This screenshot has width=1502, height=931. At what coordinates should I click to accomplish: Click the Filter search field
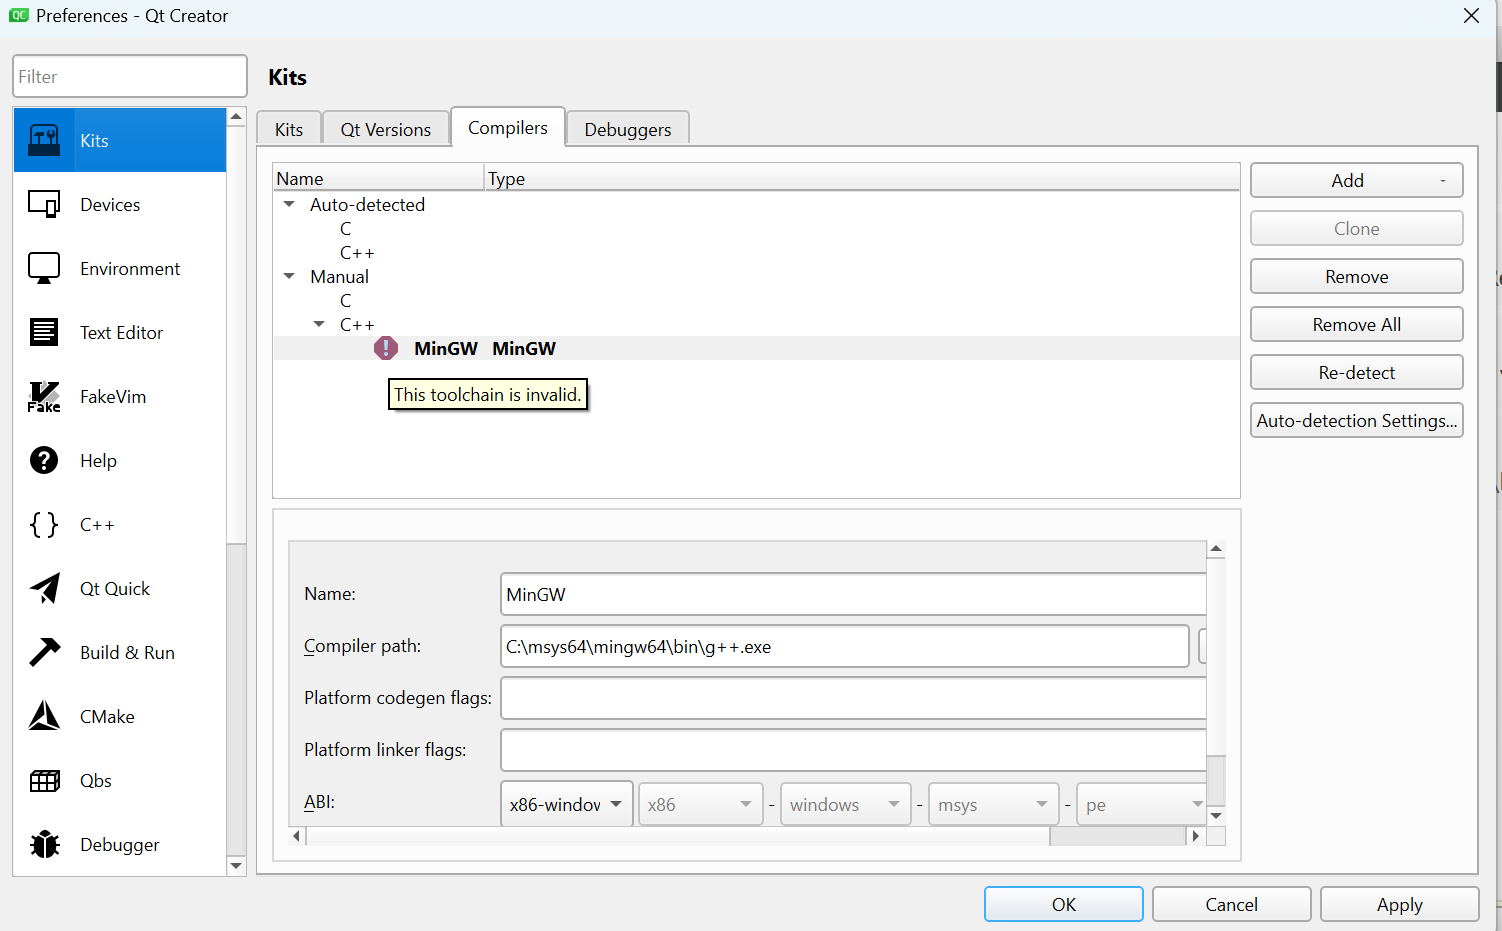pos(130,76)
